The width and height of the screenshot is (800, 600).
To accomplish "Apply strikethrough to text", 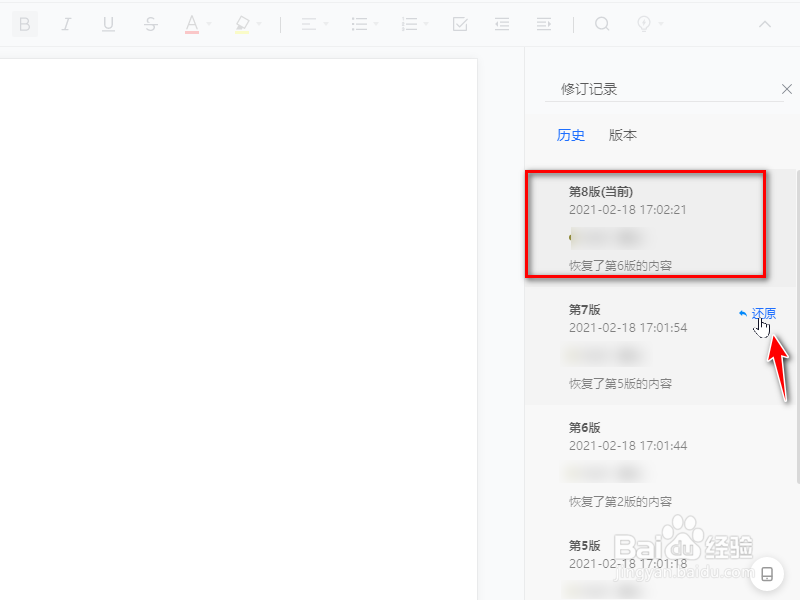I will click(x=150, y=24).
